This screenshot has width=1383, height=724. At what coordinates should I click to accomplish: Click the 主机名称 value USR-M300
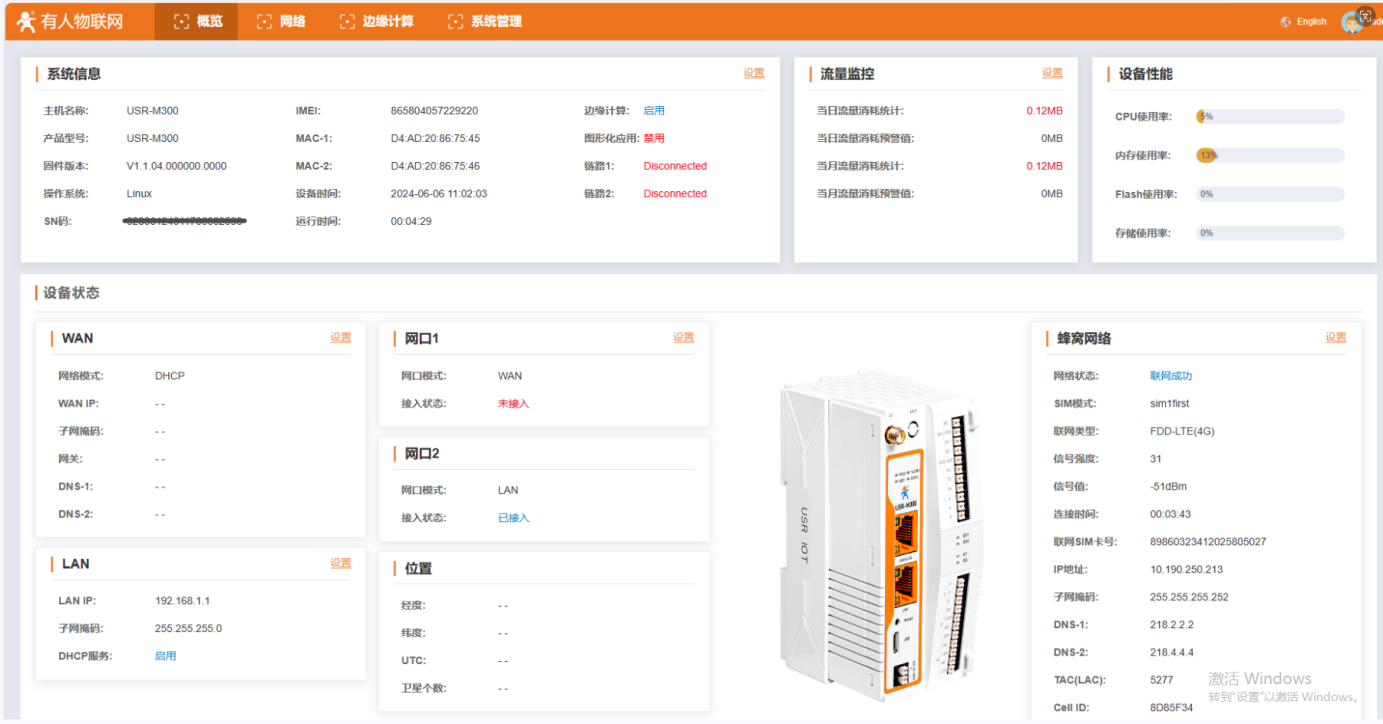pyautogui.click(x=152, y=111)
